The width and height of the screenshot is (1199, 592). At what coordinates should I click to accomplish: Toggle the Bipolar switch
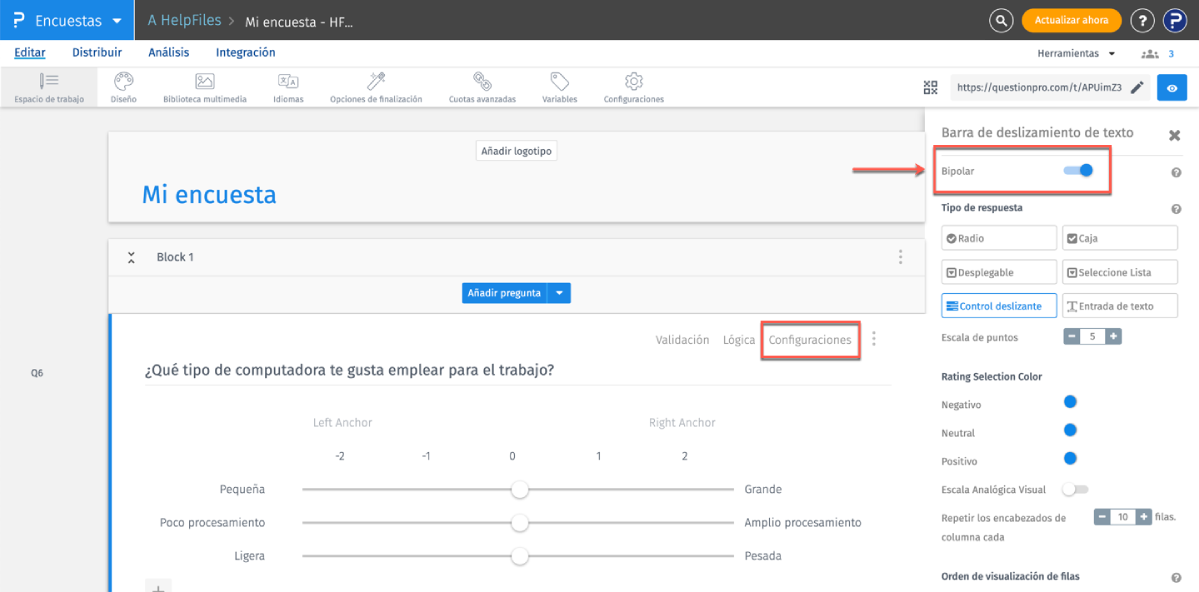(1078, 171)
